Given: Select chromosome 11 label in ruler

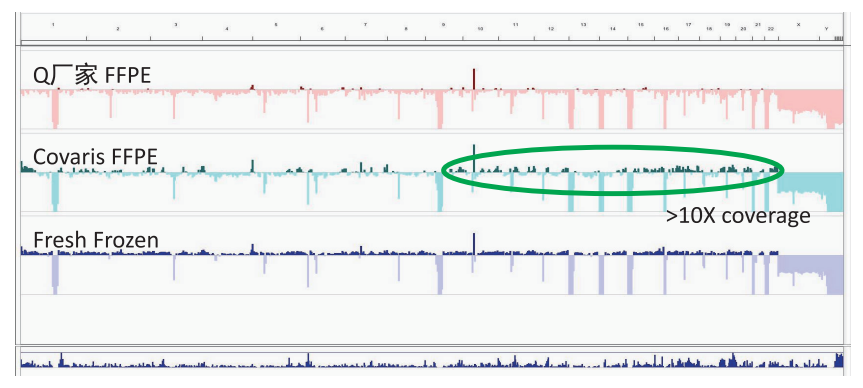Looking at the screenshot, I should pyautogui.click(x=516, y=25).
